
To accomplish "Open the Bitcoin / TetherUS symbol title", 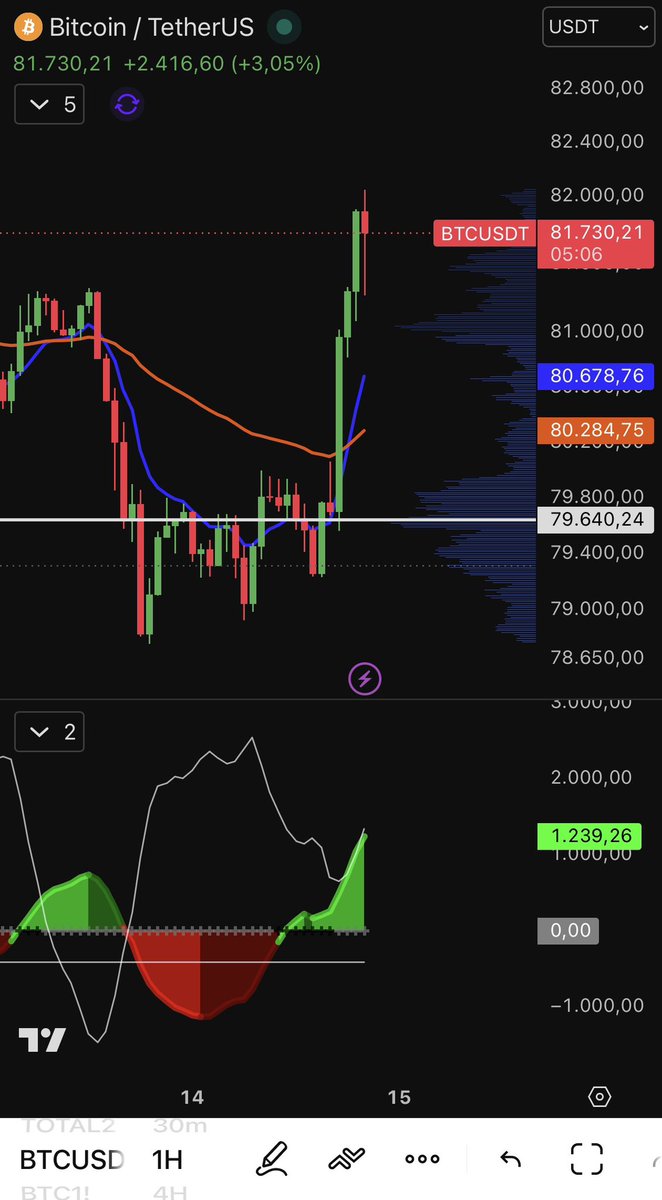I will (152, 27).
